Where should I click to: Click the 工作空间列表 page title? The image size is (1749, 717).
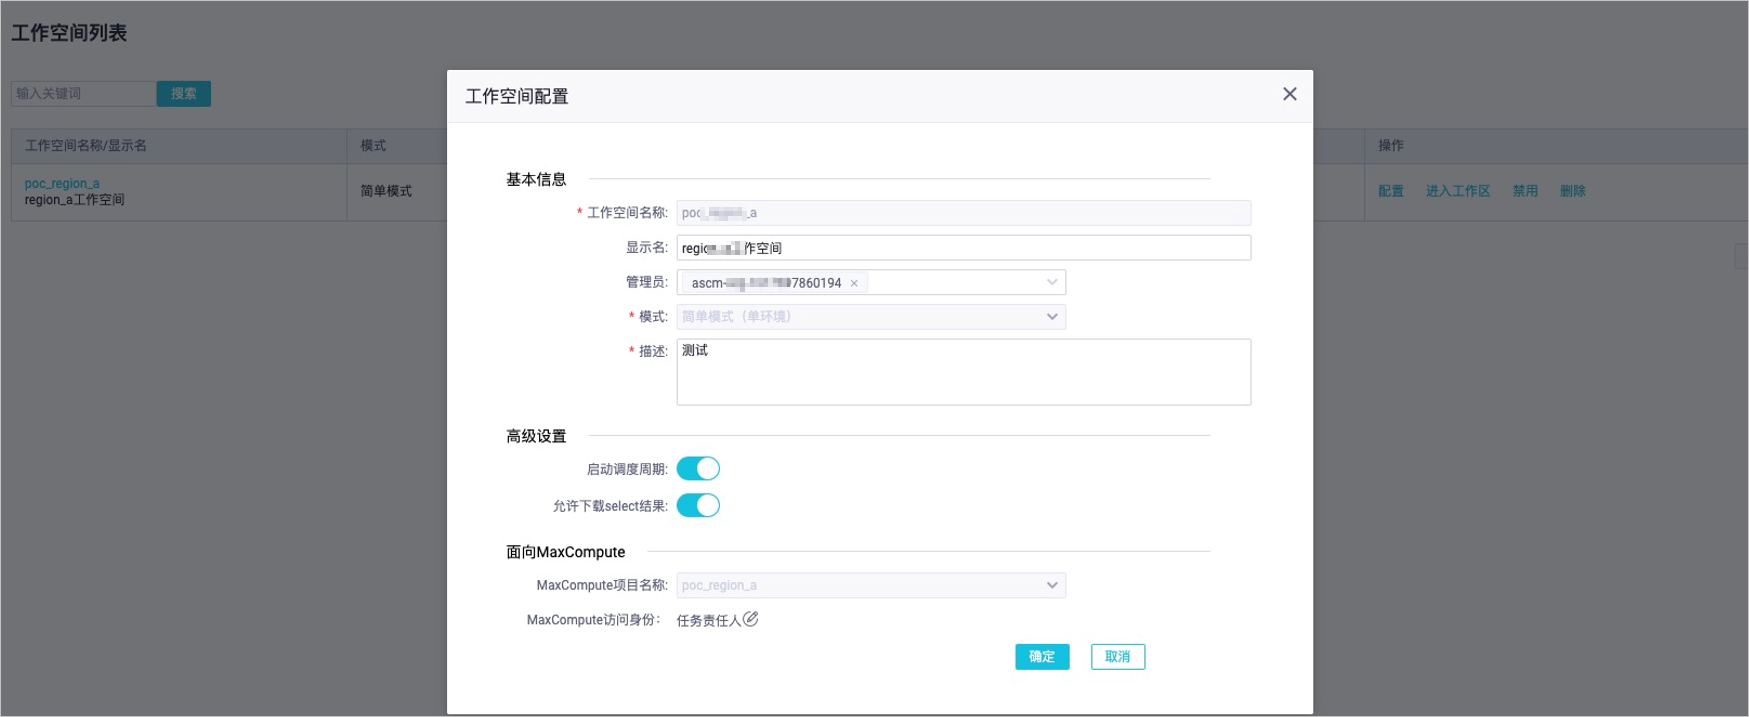[69, 33]
